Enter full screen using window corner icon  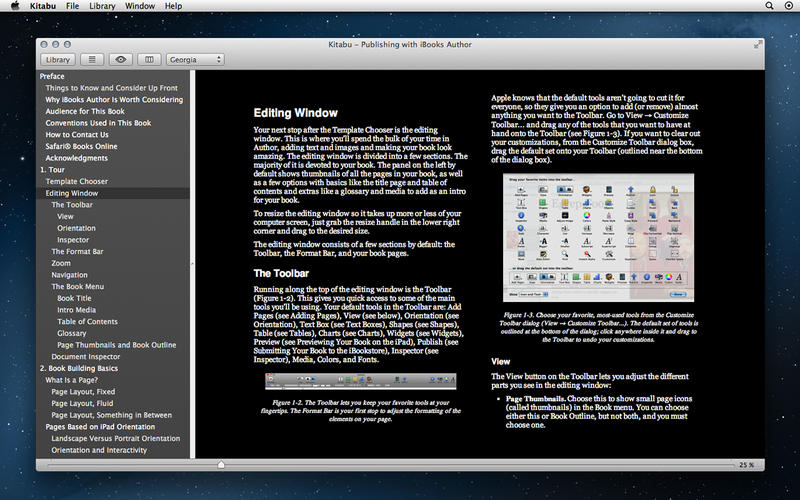coord(758,45)
